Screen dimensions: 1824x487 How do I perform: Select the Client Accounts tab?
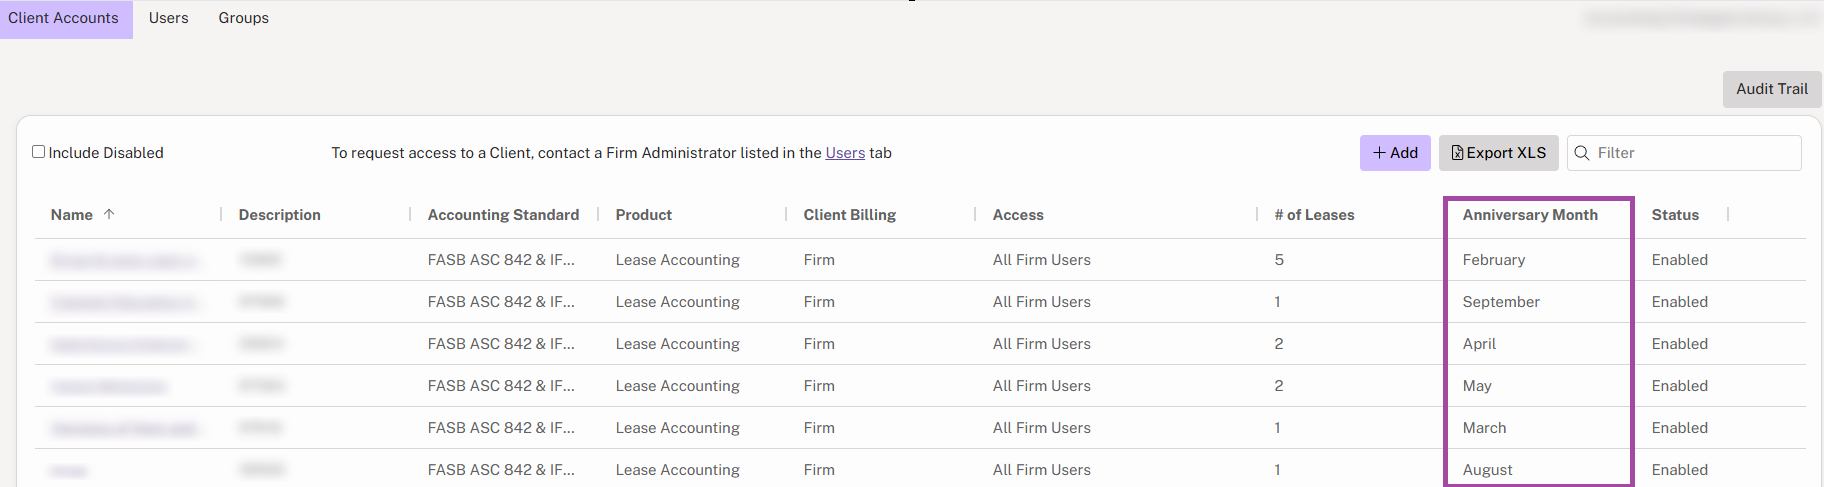[x=64, y=18]
